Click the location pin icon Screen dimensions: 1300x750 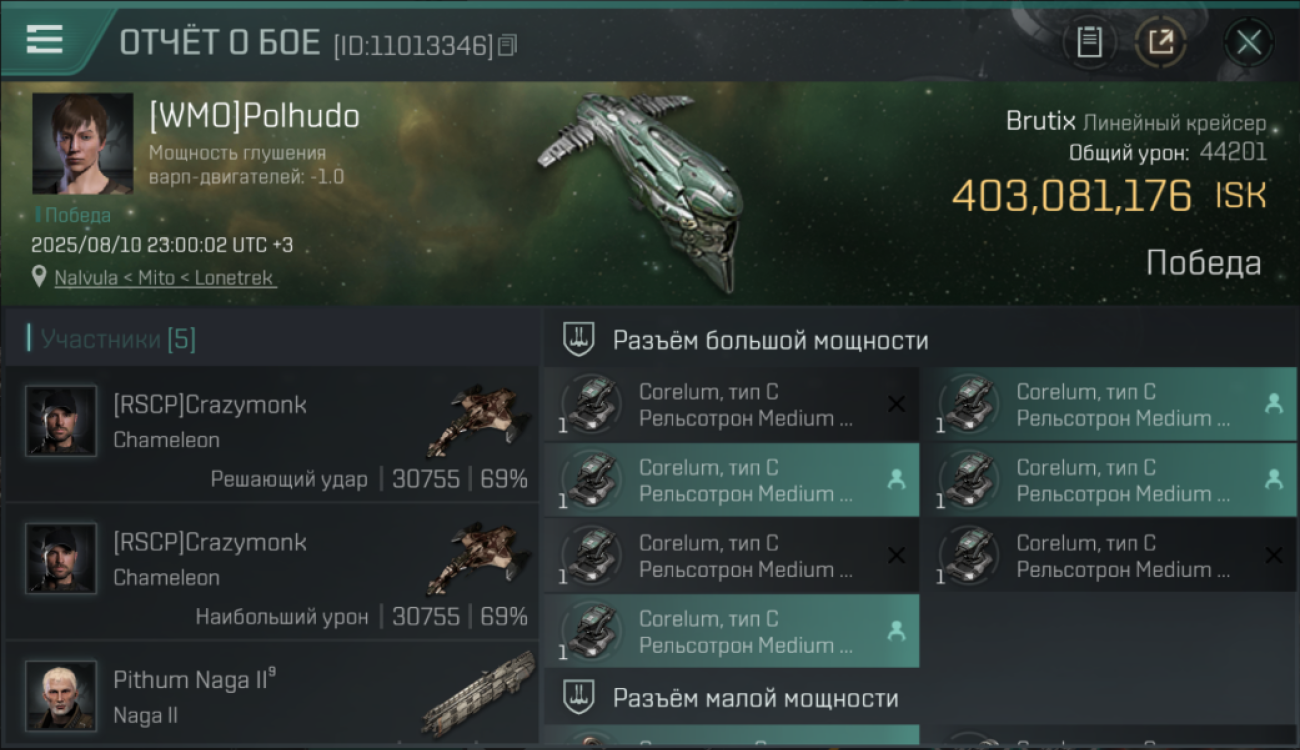point(39,277)
